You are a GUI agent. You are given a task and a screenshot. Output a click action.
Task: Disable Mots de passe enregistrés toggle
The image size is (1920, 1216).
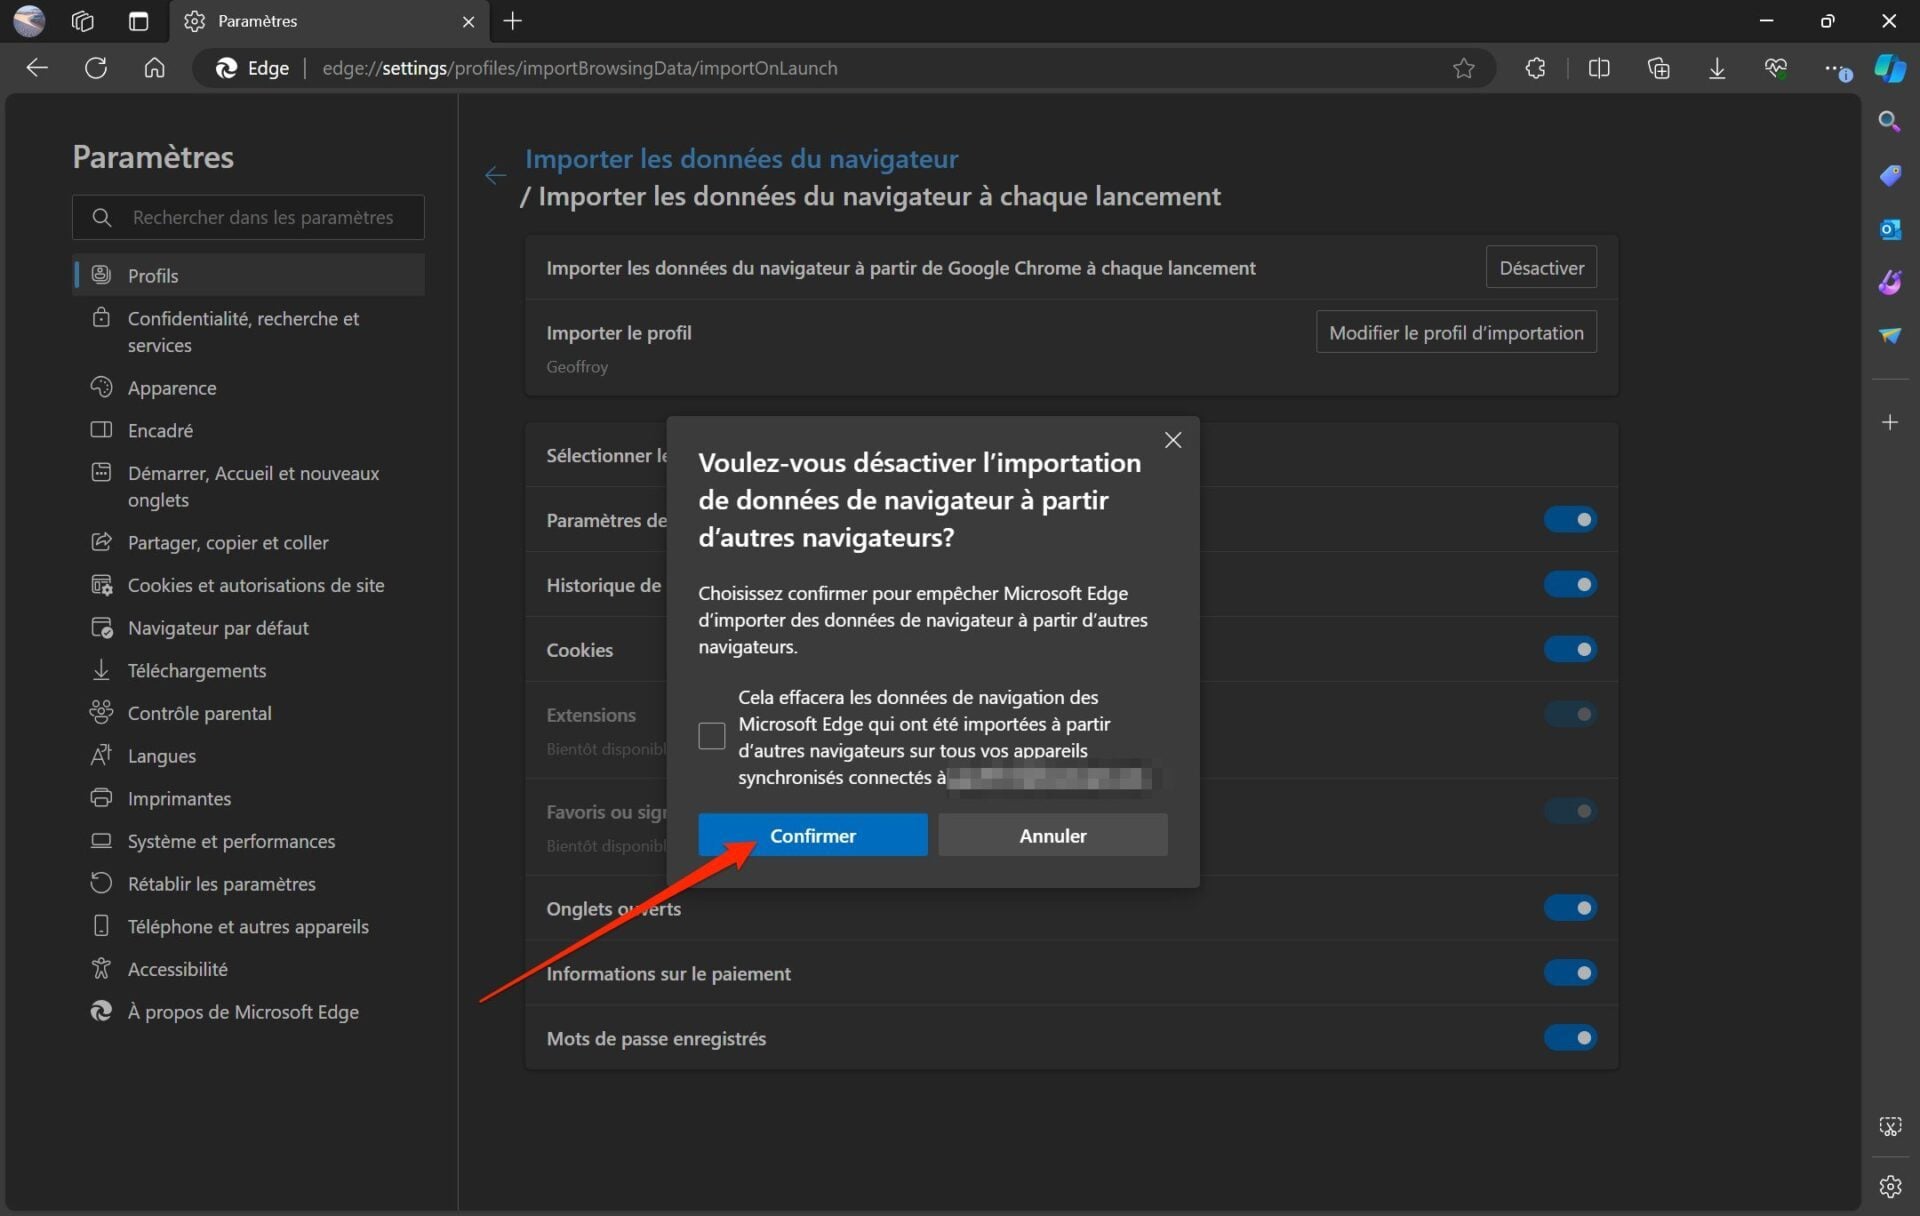(1569, 1037)
